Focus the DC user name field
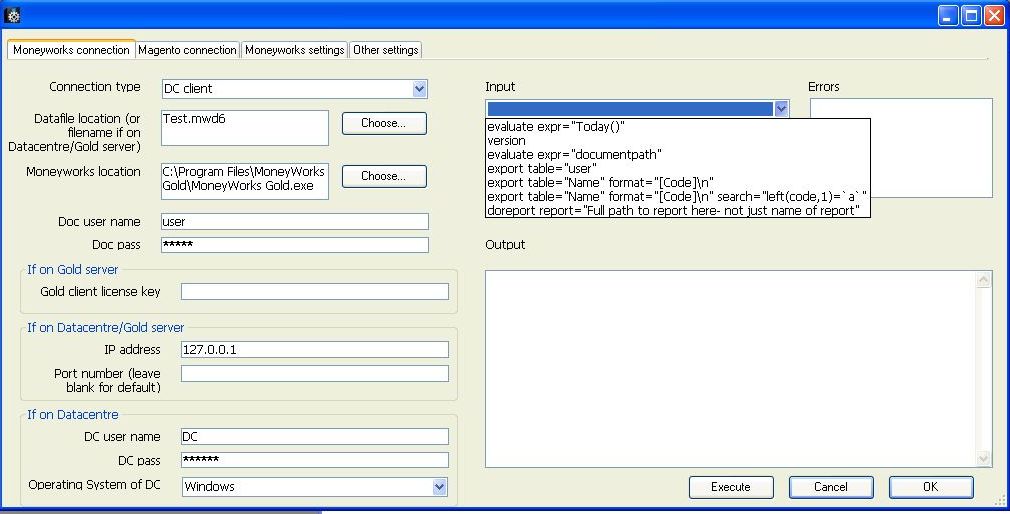The height and width of the screenshot is (514, 1010). [314, 436]
